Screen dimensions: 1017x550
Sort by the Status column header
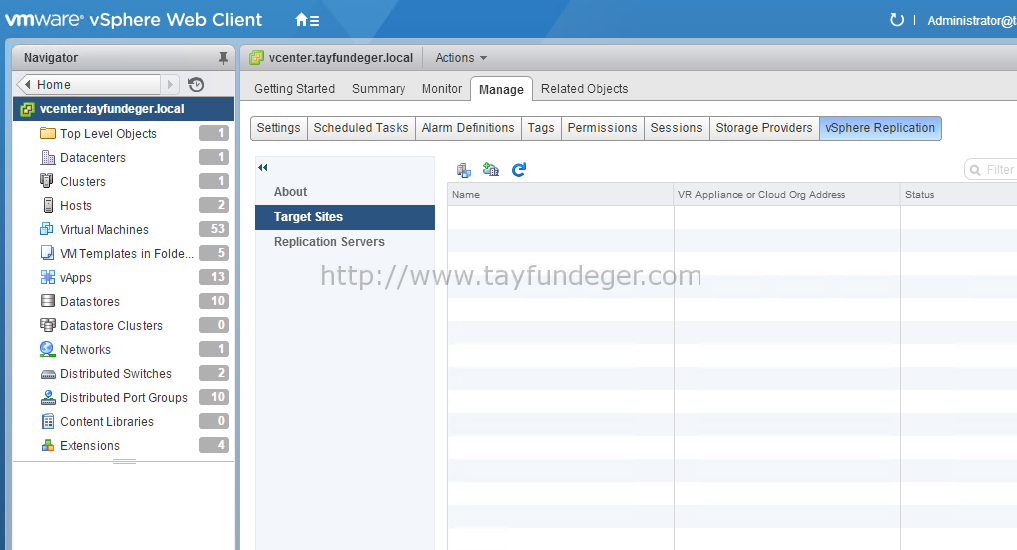point(959,195)
